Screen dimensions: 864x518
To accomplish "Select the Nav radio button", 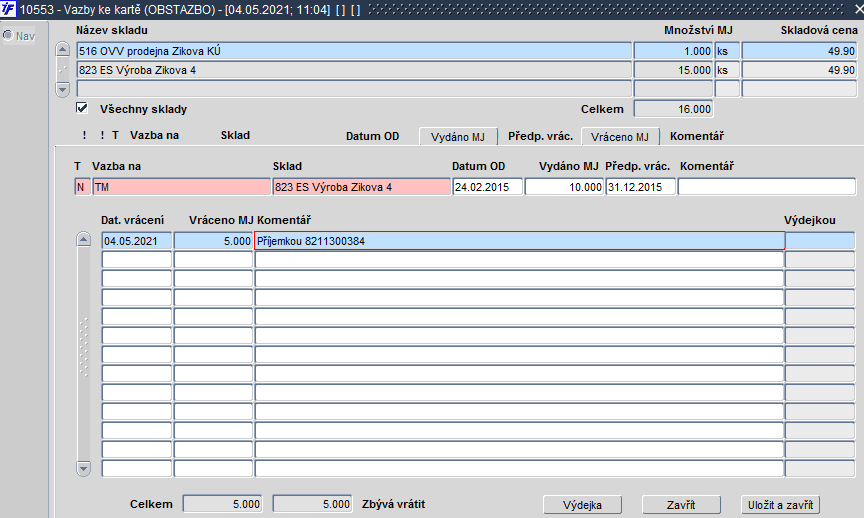I will point(8,36).
